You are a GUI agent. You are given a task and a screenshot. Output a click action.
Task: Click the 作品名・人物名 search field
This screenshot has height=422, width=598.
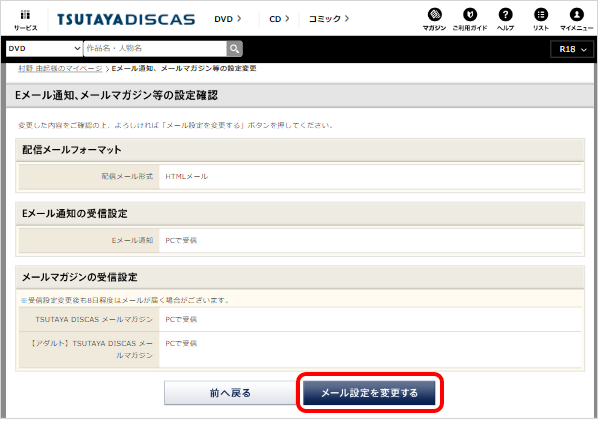coord(155,49)
